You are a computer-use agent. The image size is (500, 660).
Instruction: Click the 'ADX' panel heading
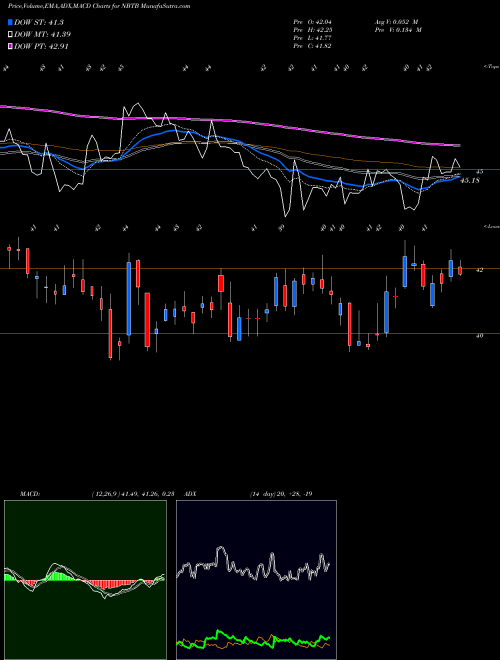coord(191,494)
